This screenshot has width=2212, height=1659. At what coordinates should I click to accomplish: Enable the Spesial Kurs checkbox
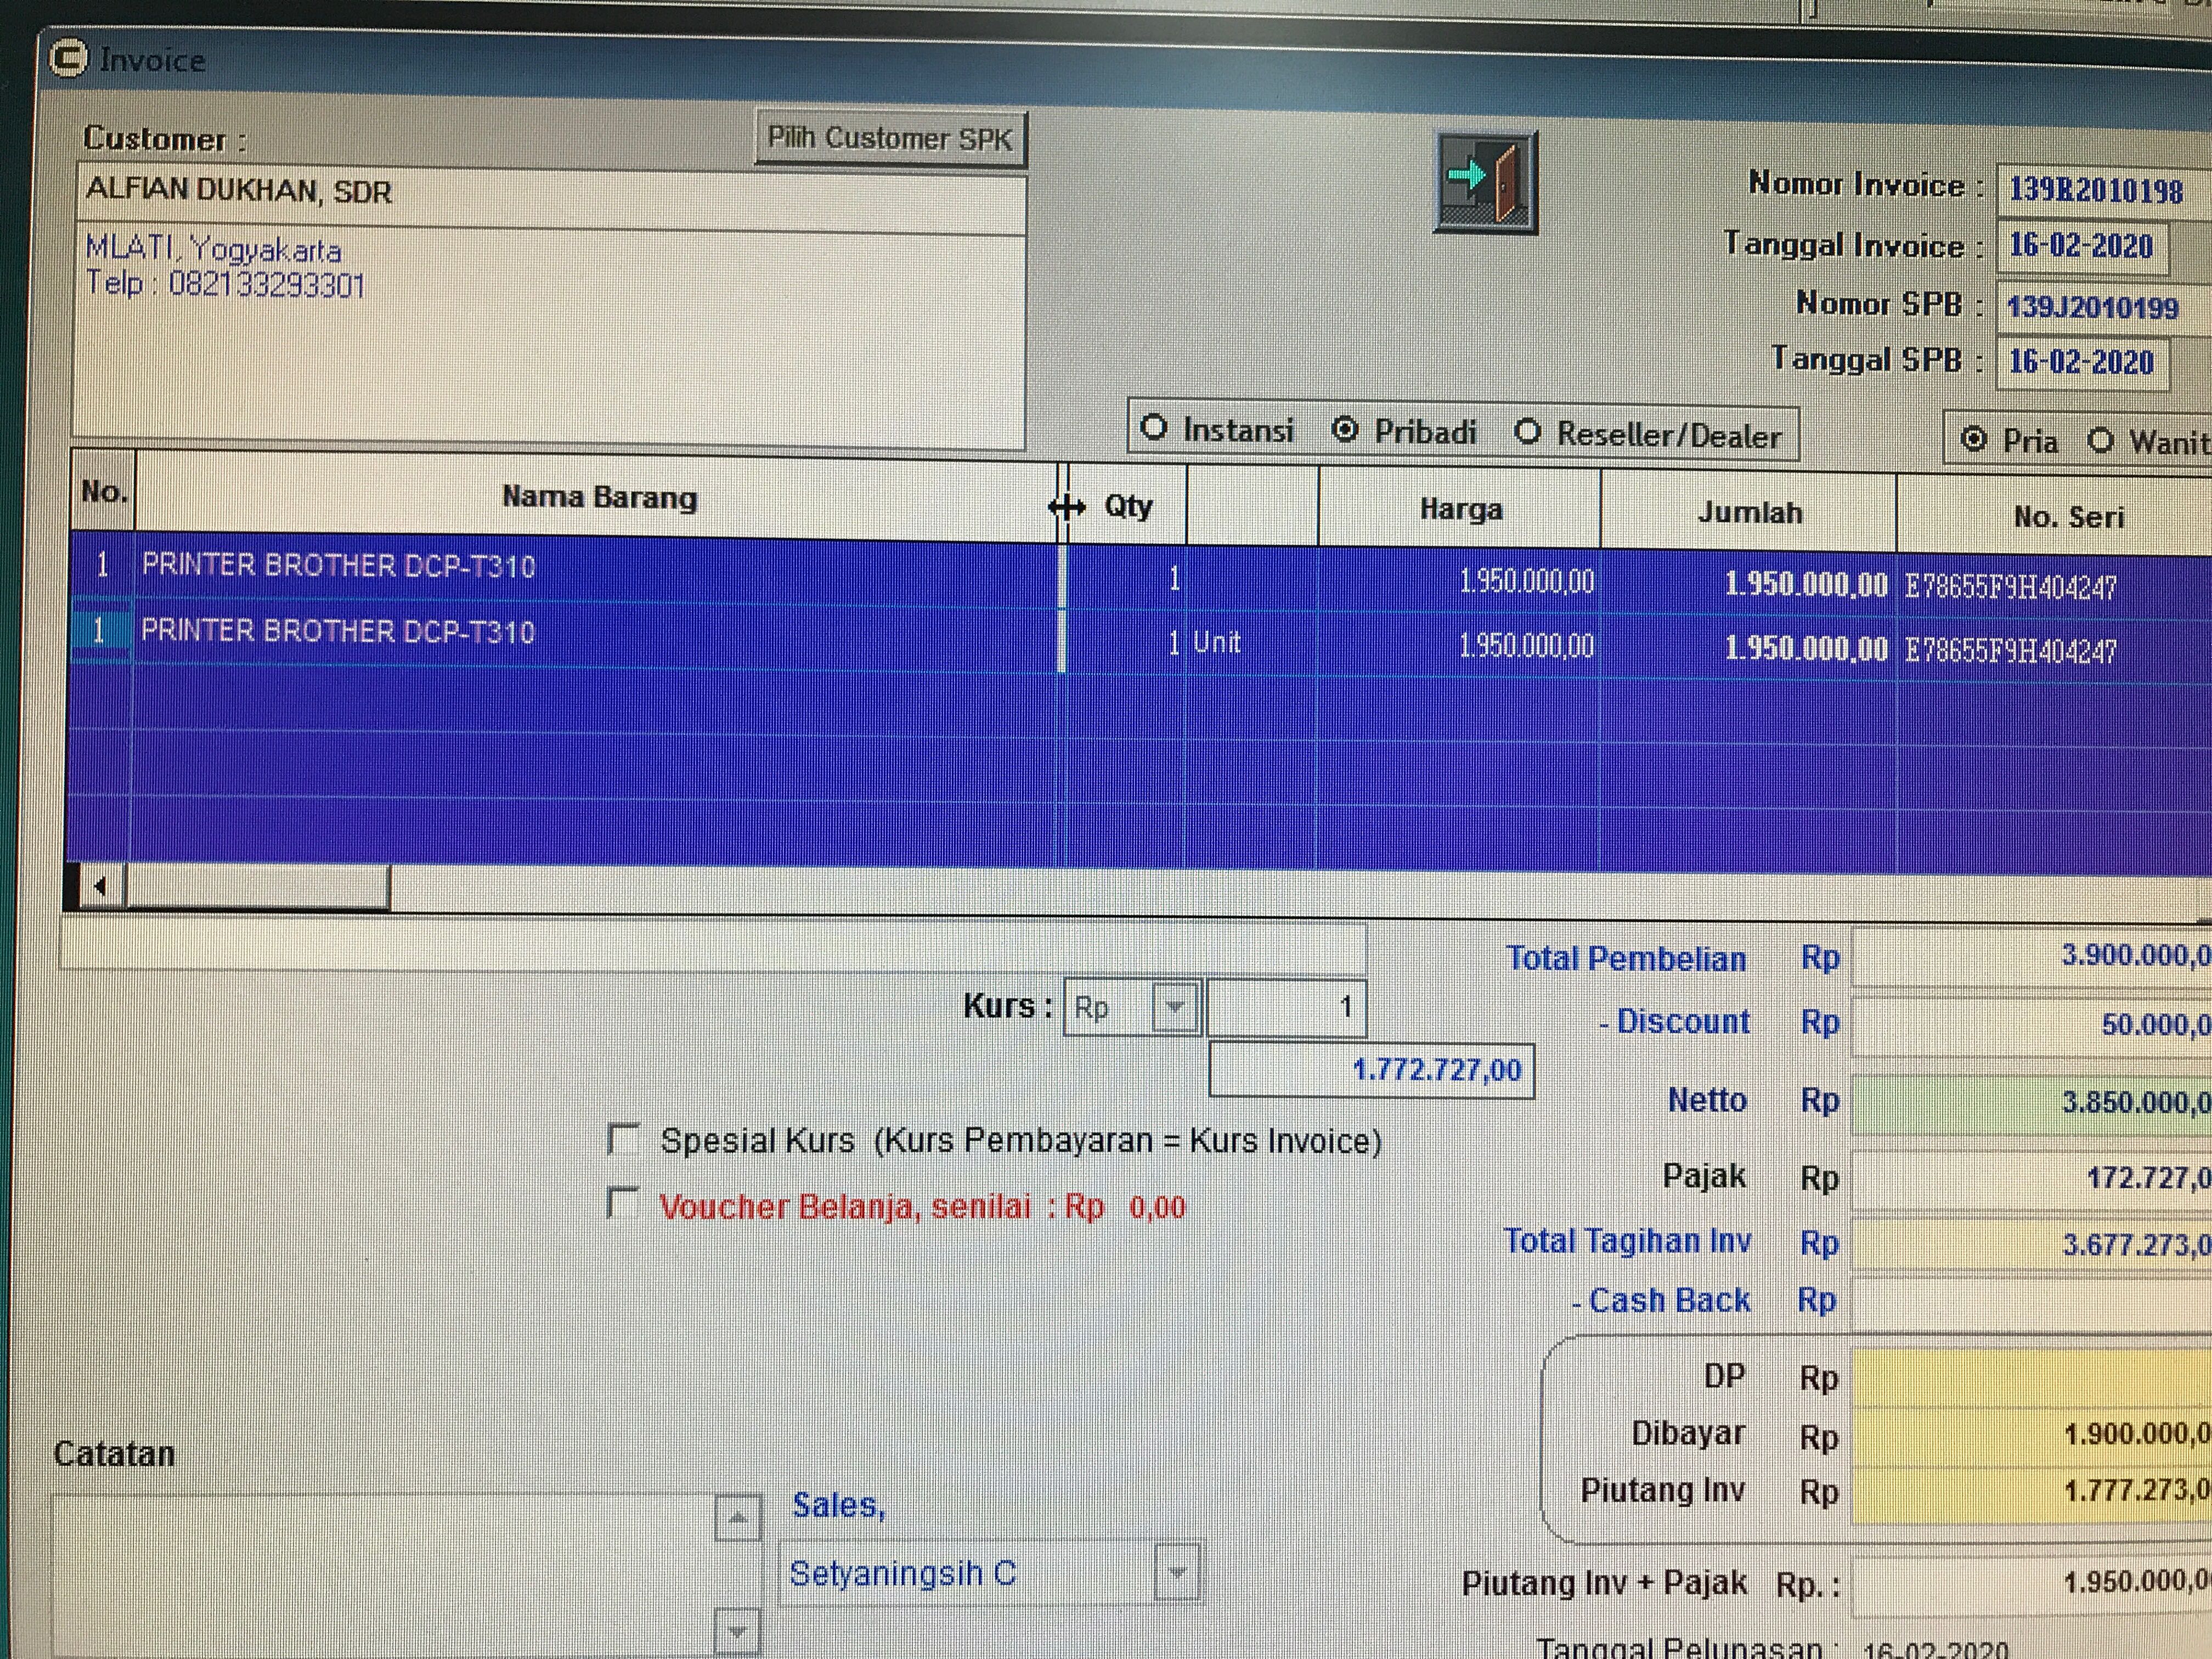pos(624,1138)
